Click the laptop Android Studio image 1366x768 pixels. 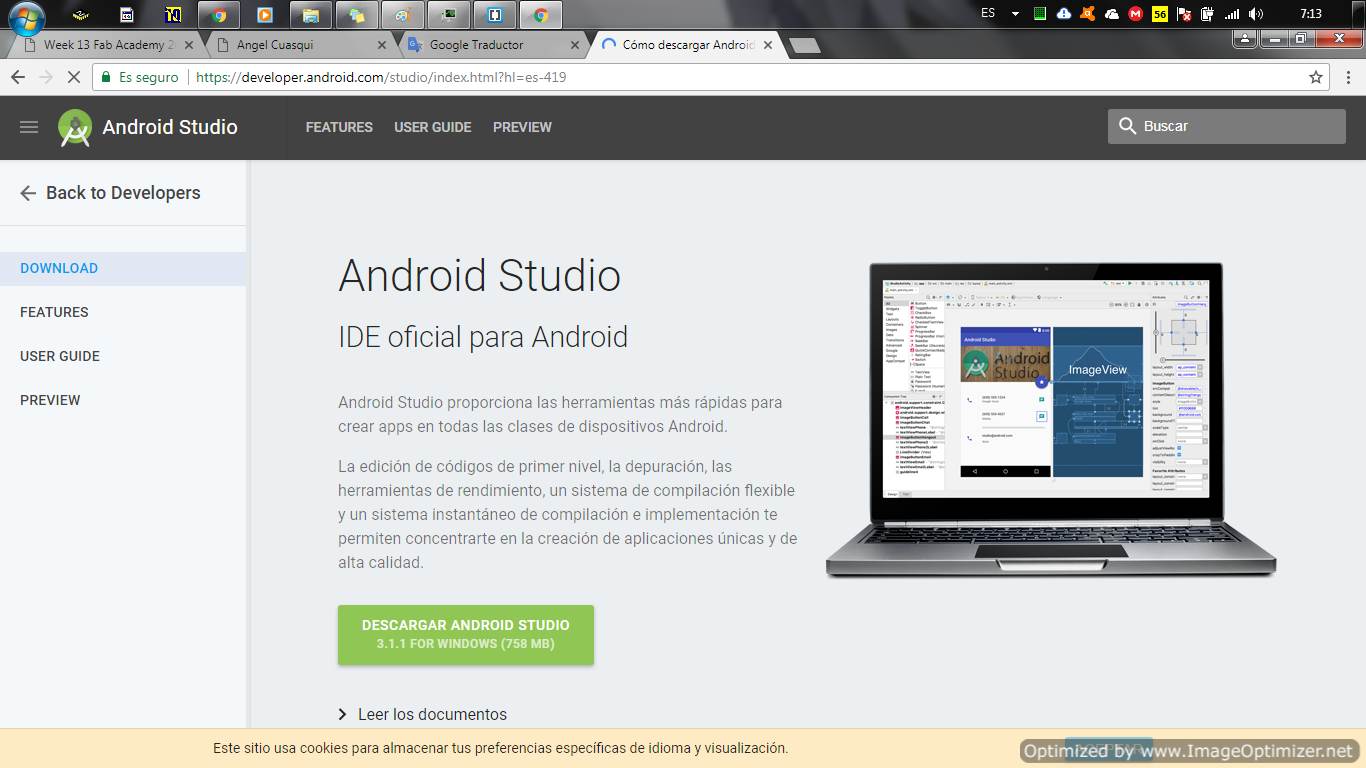tap(1051, 420)
